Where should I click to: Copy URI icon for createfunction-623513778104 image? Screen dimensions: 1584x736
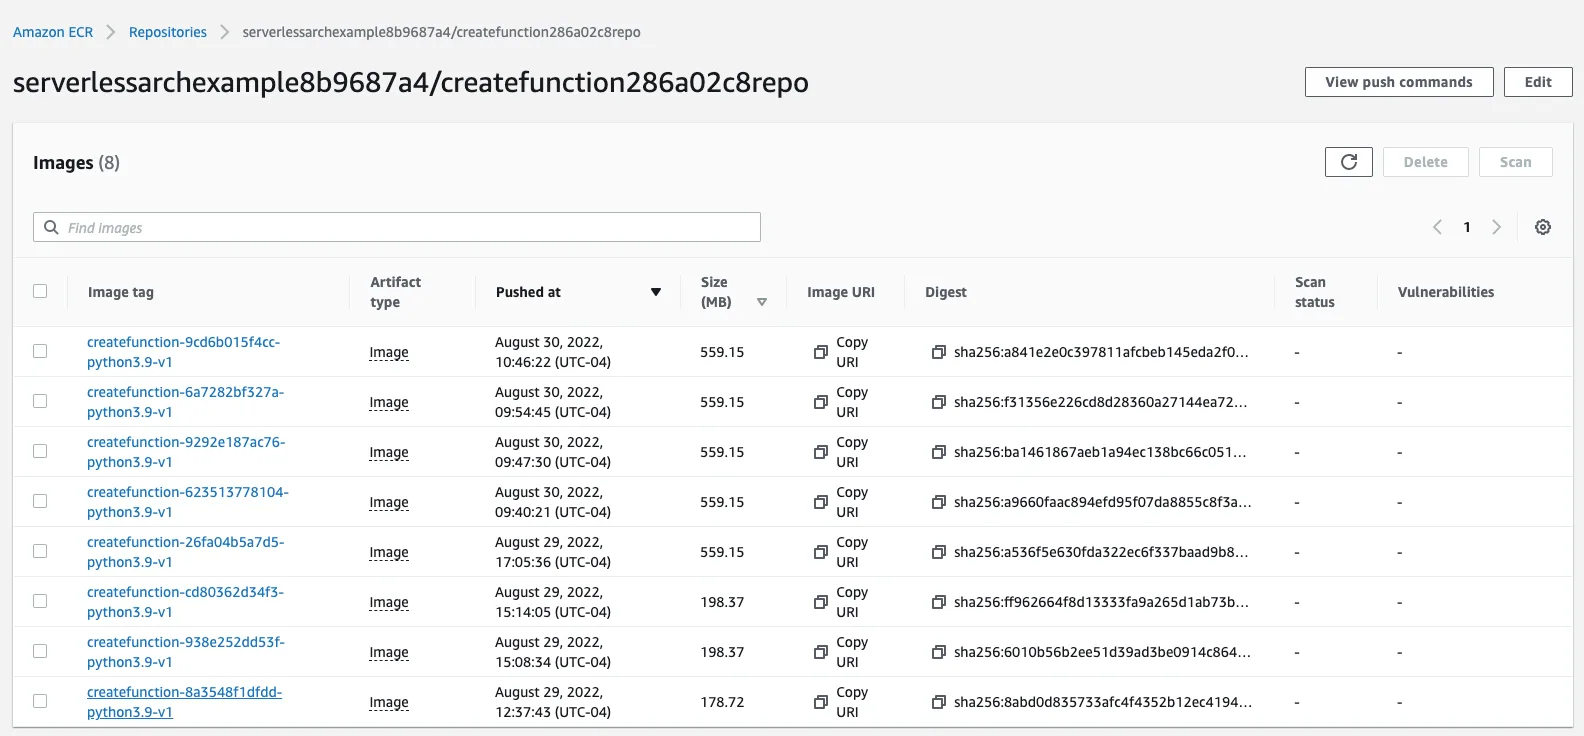[x=820, y=502]
